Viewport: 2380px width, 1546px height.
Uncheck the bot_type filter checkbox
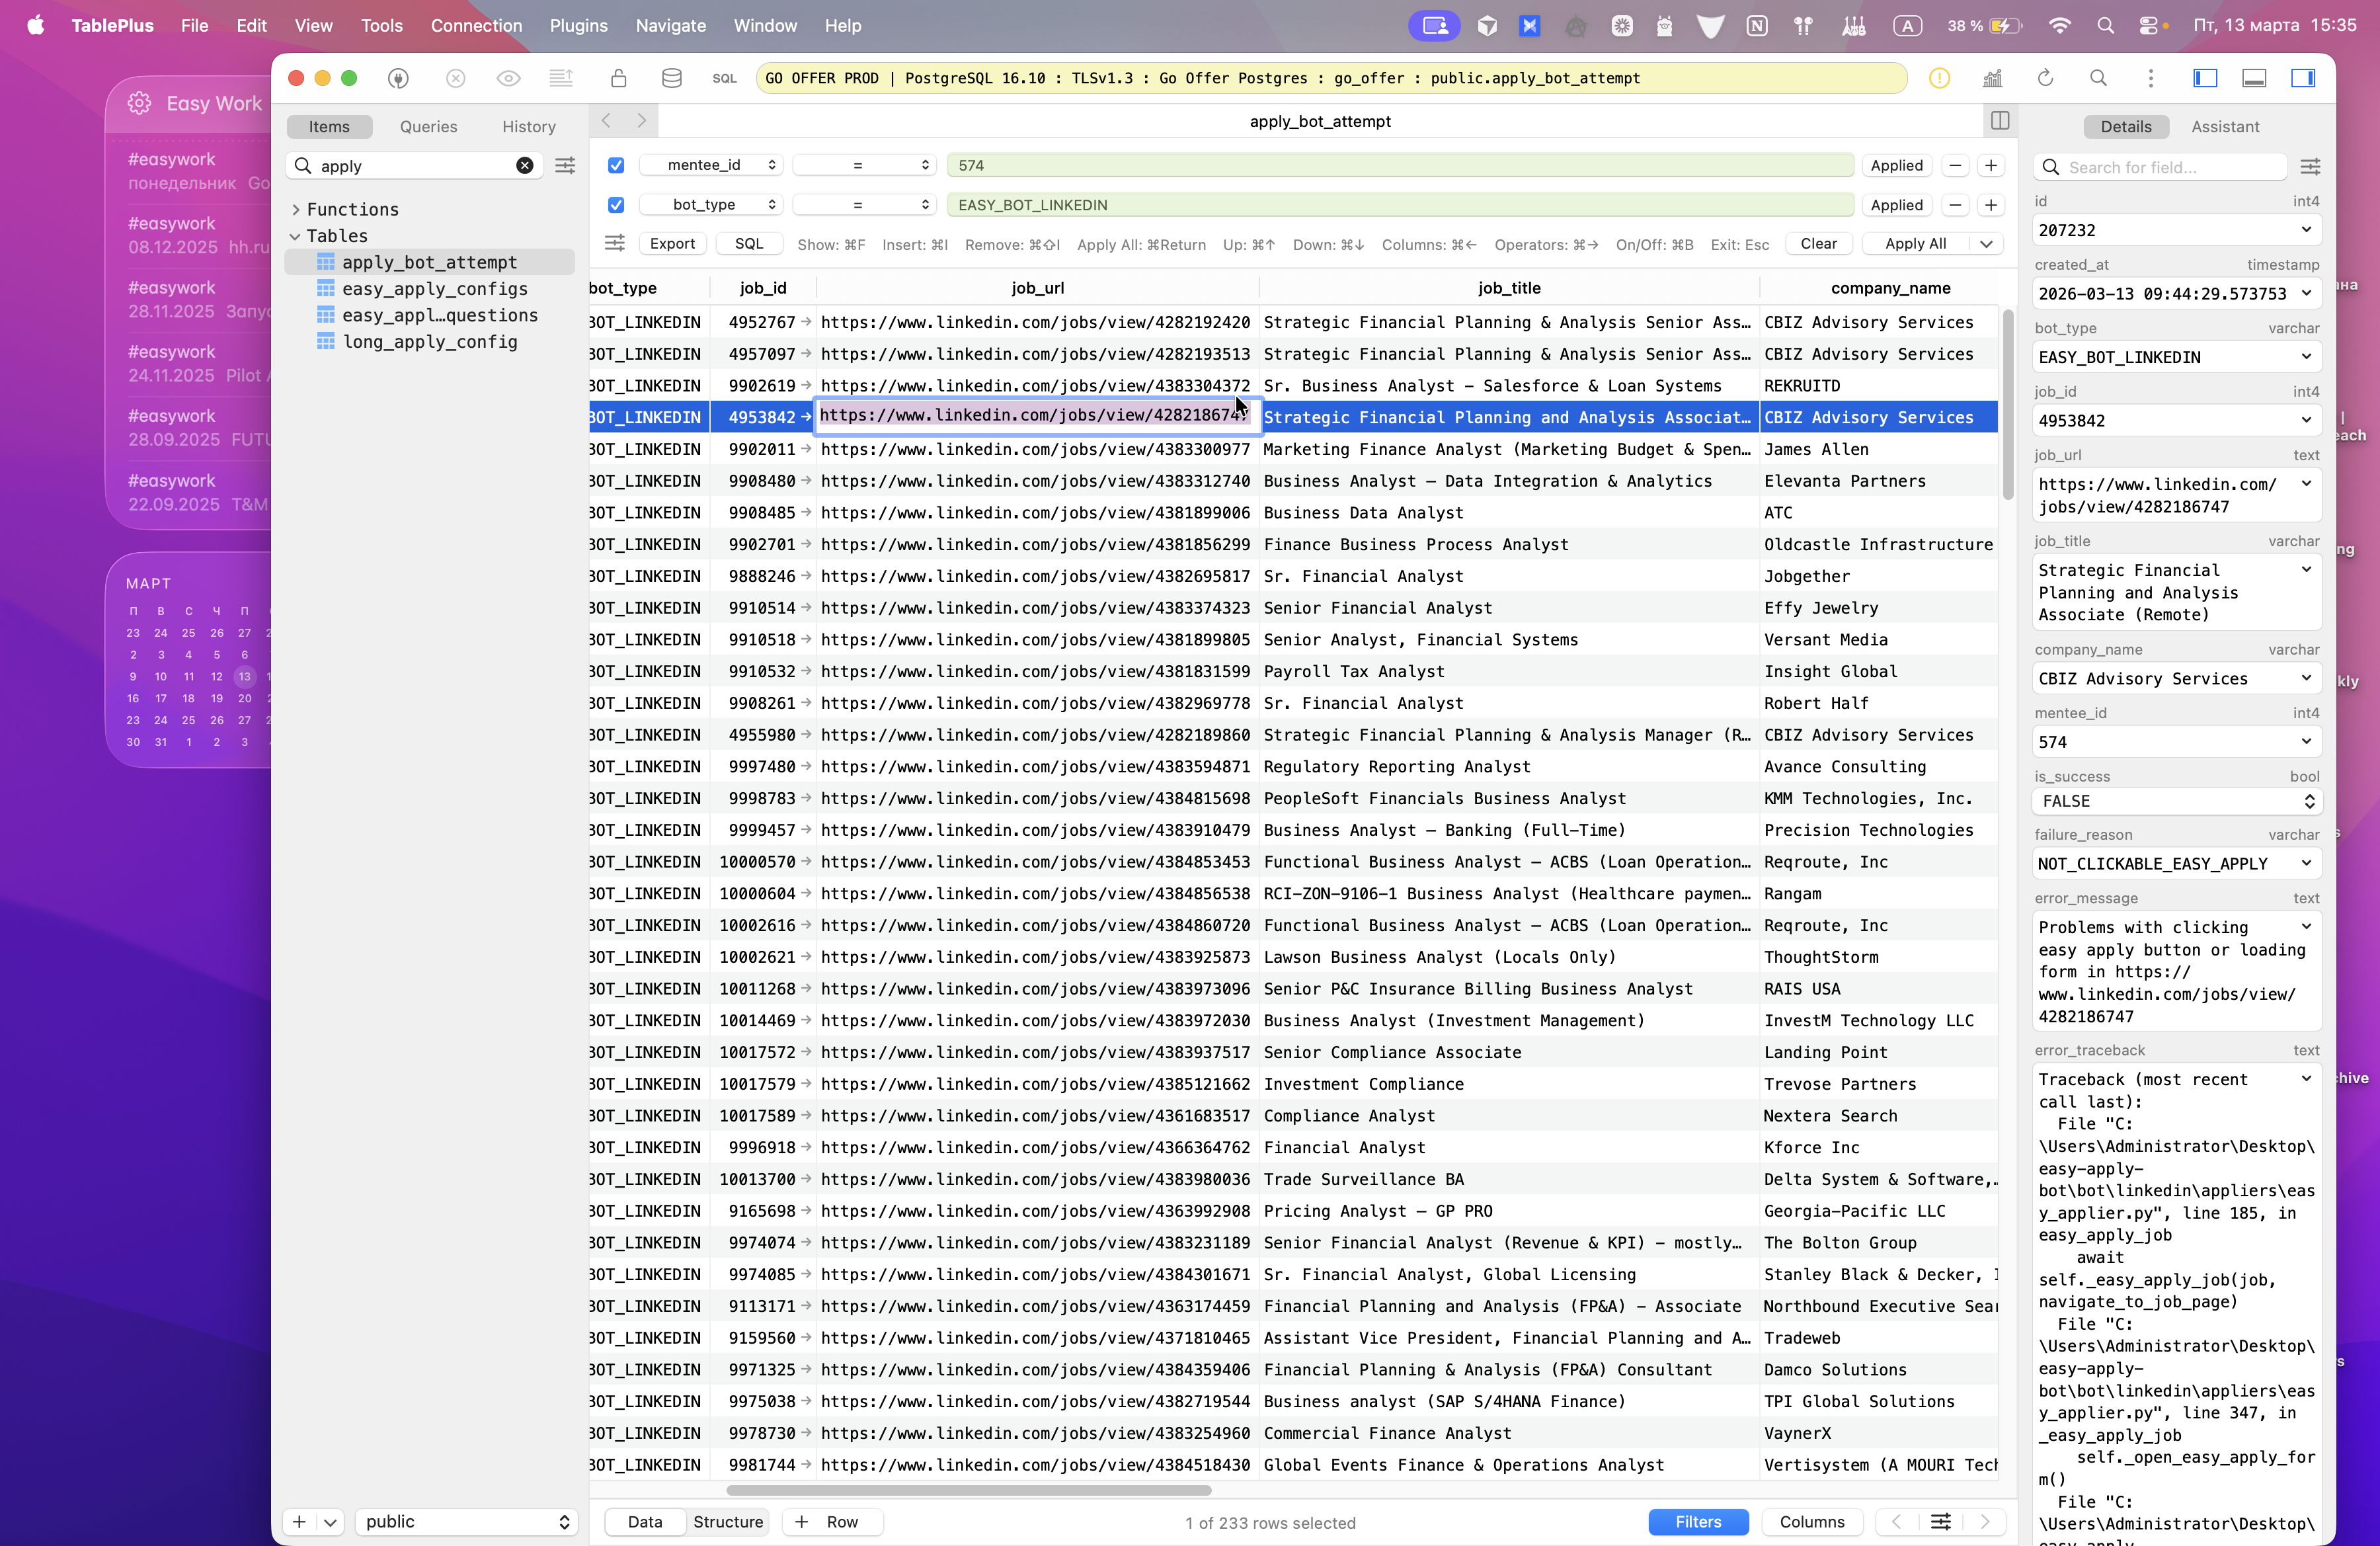(x=616, y=205)
